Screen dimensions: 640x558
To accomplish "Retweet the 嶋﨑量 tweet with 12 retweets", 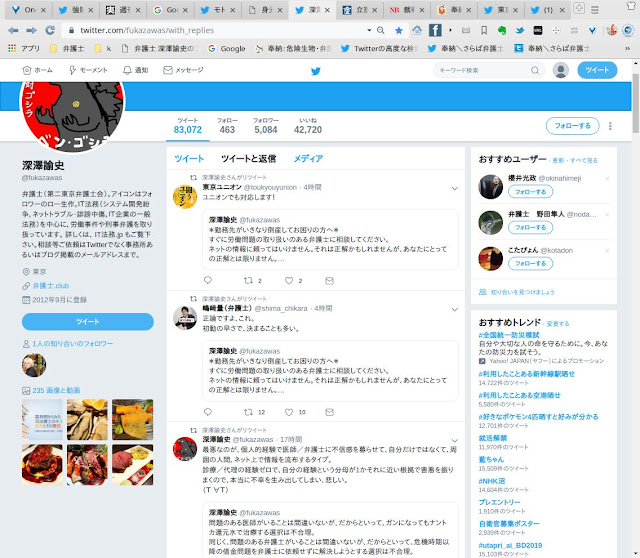I will 248,412.
